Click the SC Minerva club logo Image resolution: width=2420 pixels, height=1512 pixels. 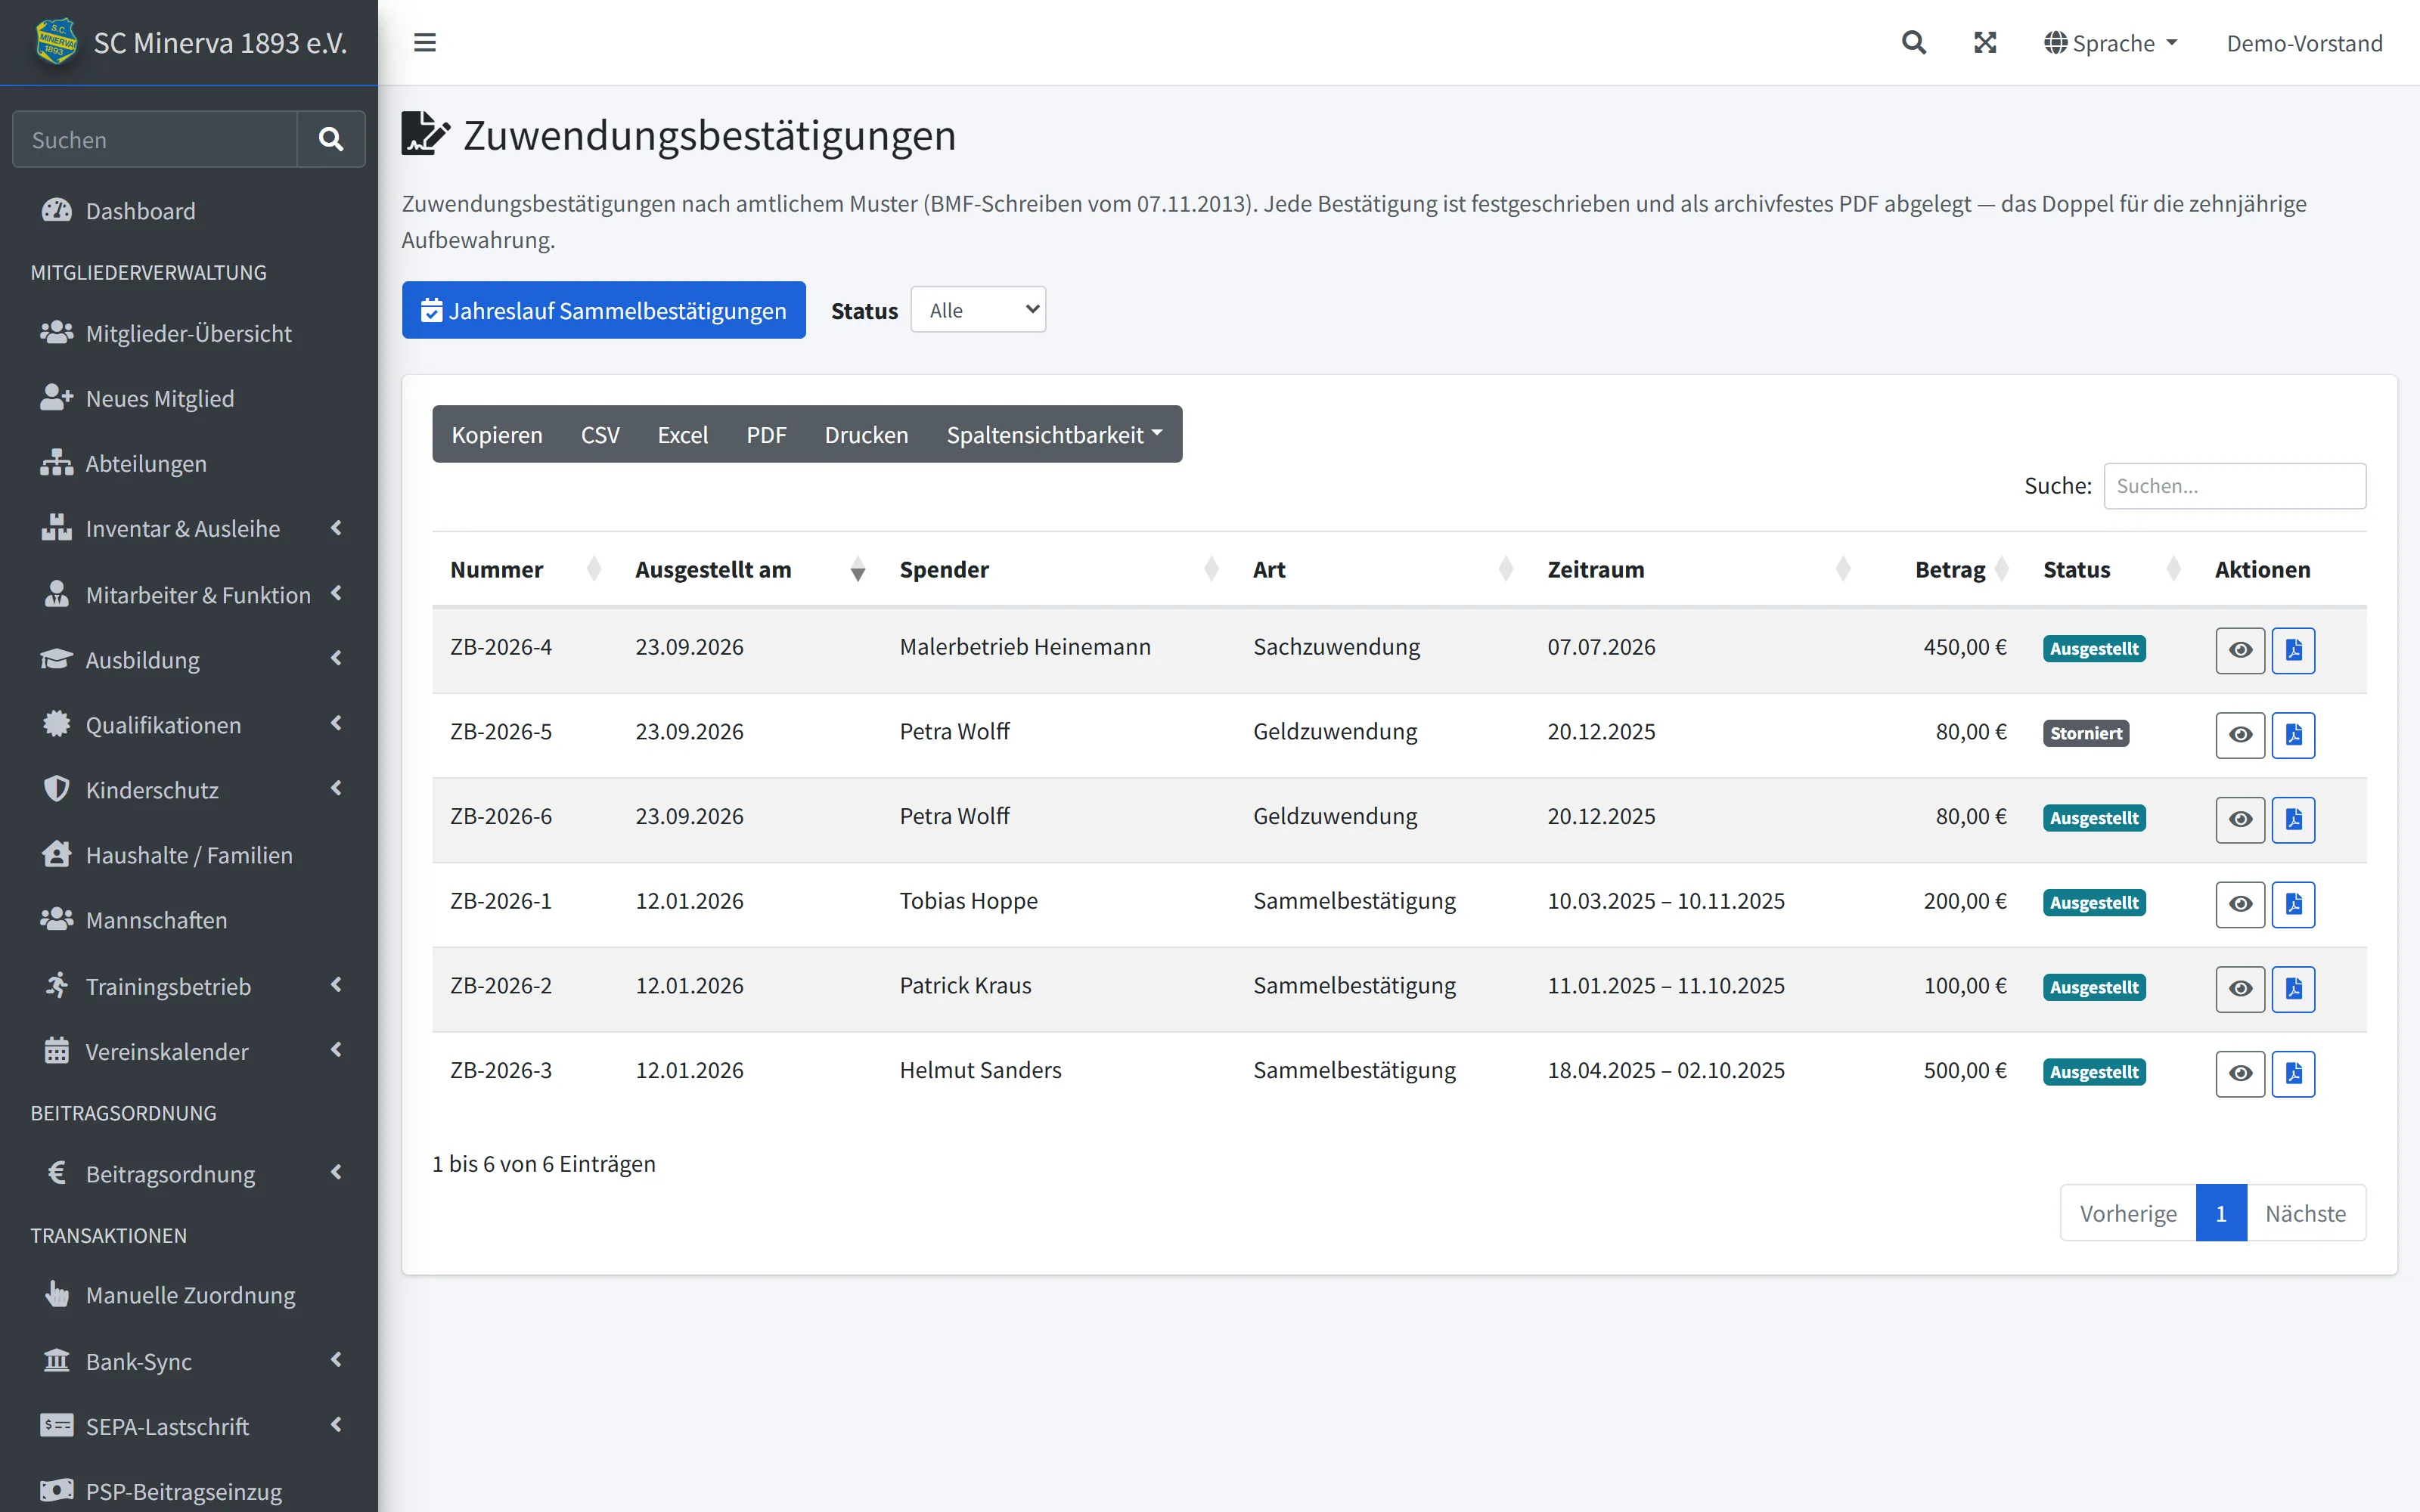point(56,42)
